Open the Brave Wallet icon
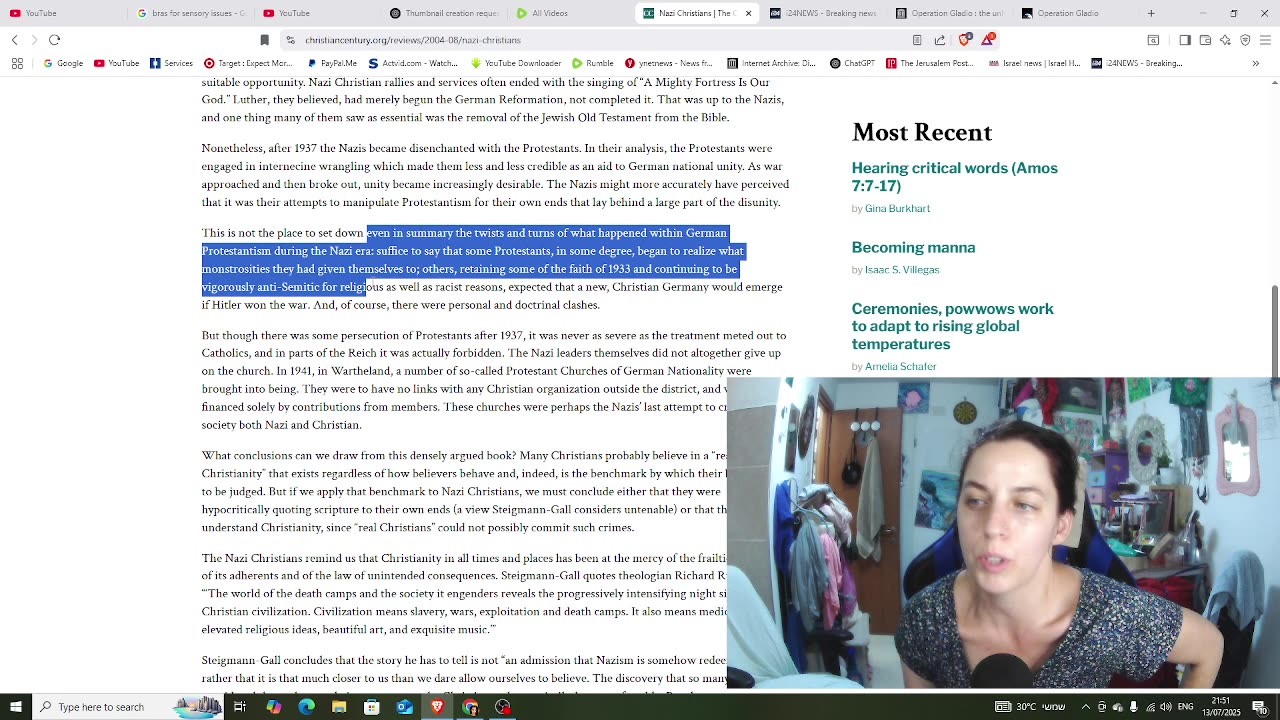 coord(1205,40)
